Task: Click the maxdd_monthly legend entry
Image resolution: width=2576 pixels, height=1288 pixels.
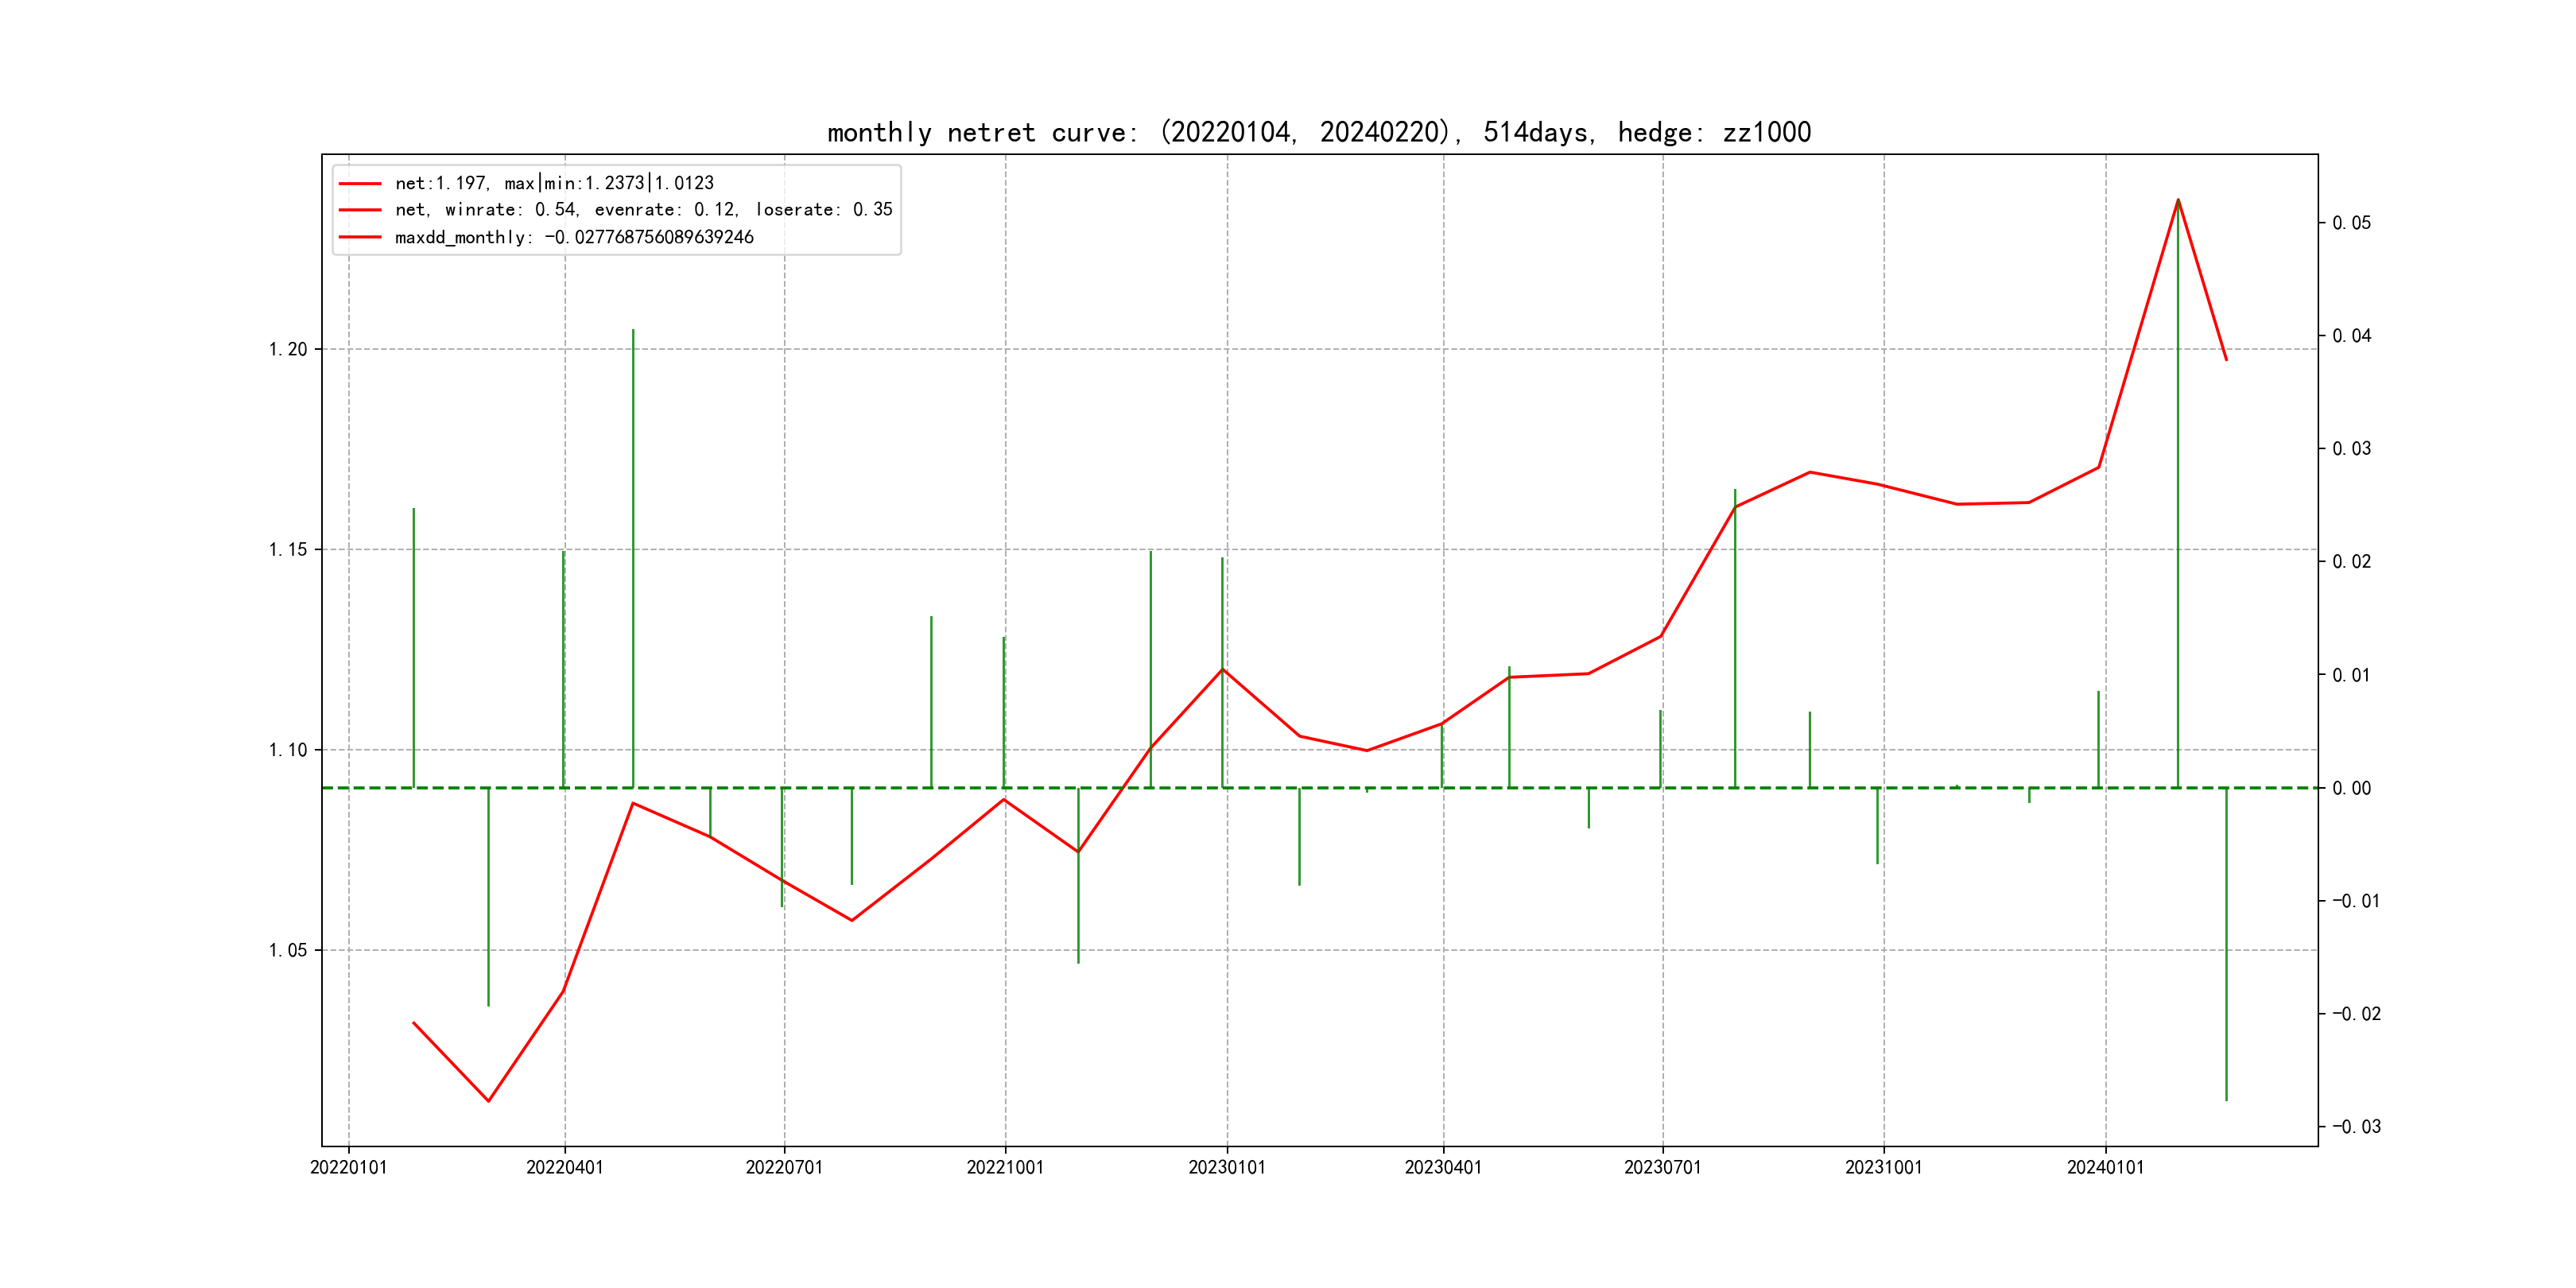Action: [x=574, y=237]
